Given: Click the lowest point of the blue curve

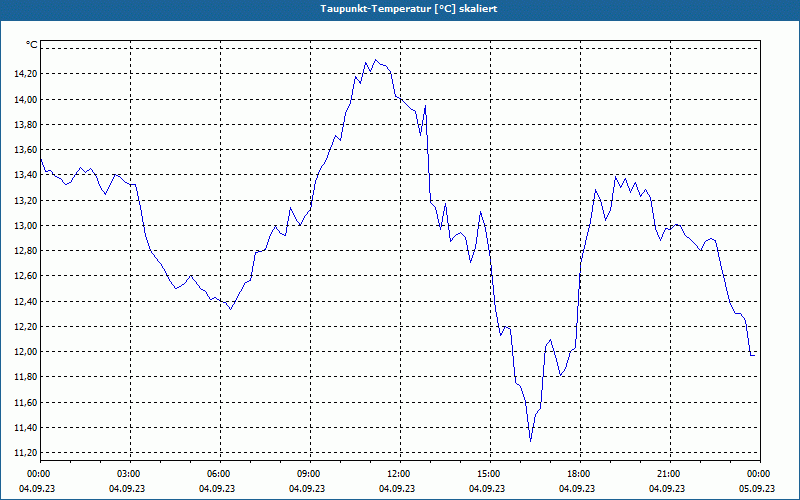Looking at the screenshot, I should point(531,441).
